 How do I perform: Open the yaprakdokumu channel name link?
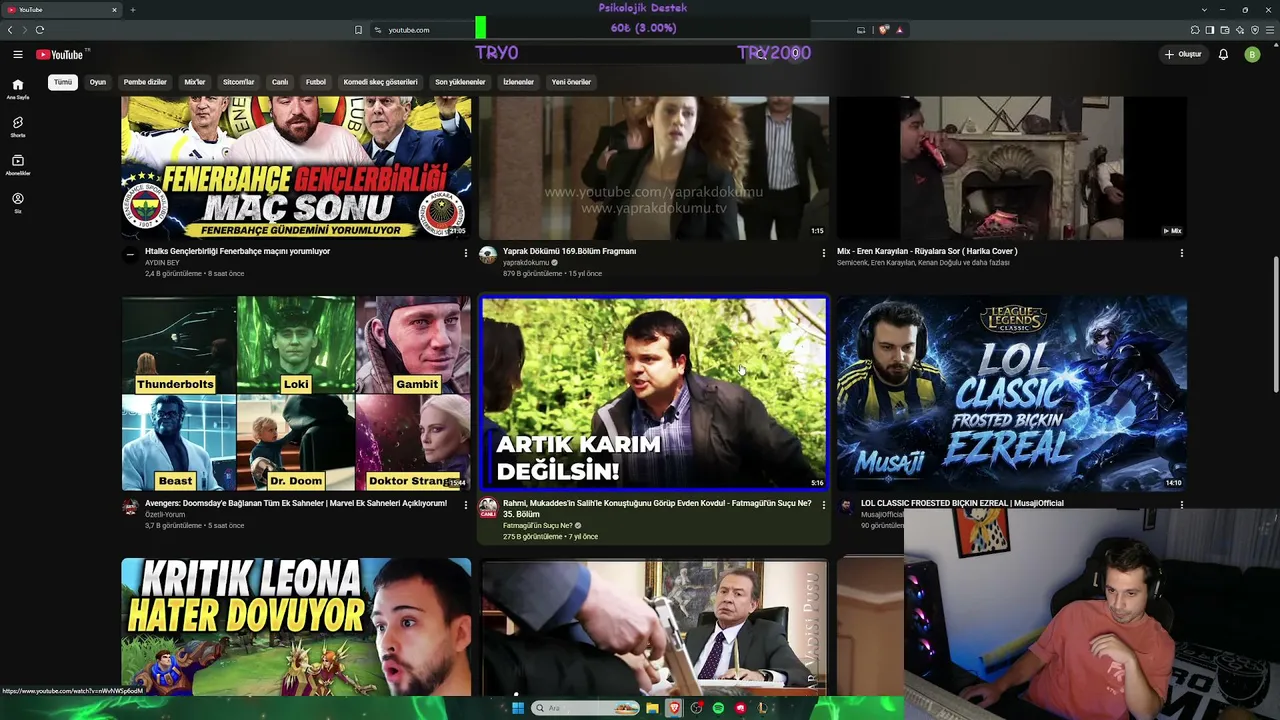coord(526,262)
